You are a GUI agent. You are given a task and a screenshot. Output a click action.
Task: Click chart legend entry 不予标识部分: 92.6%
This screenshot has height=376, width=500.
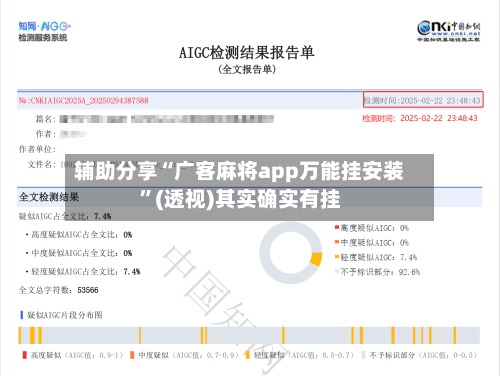[x=377, y=272]
